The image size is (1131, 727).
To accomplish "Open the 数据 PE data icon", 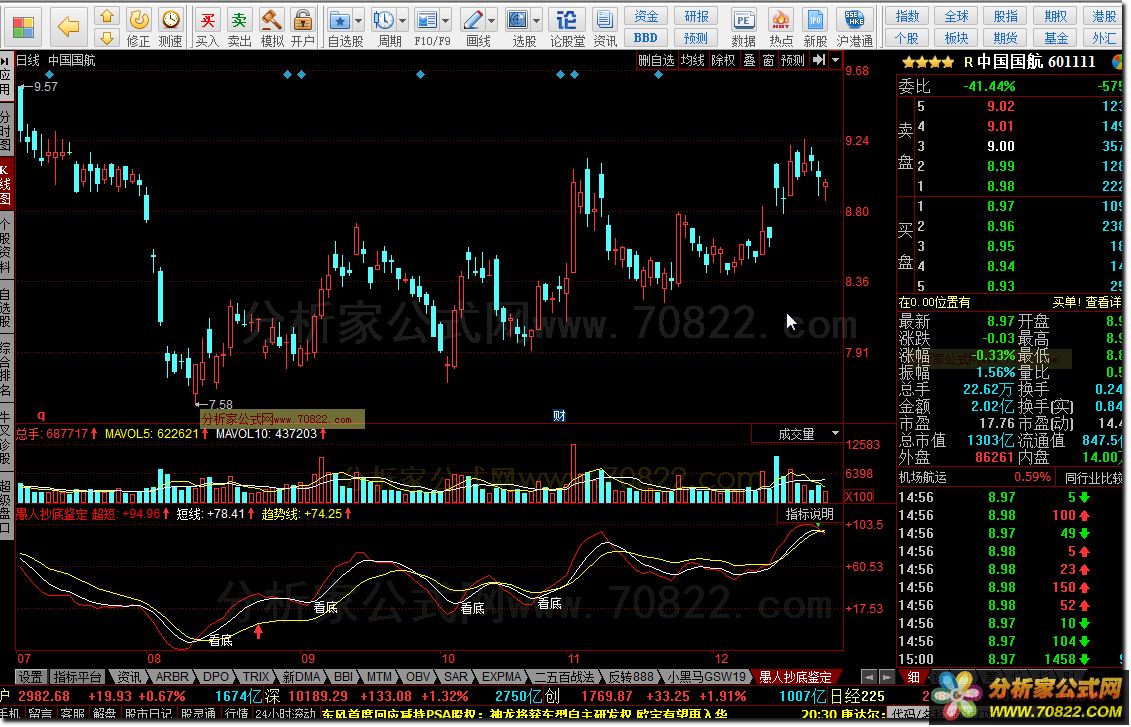I will [x=743, y=28].
